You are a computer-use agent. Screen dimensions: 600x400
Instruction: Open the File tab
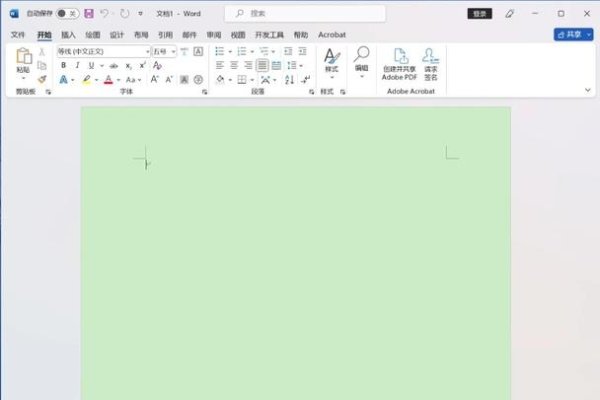coord(18,35)
